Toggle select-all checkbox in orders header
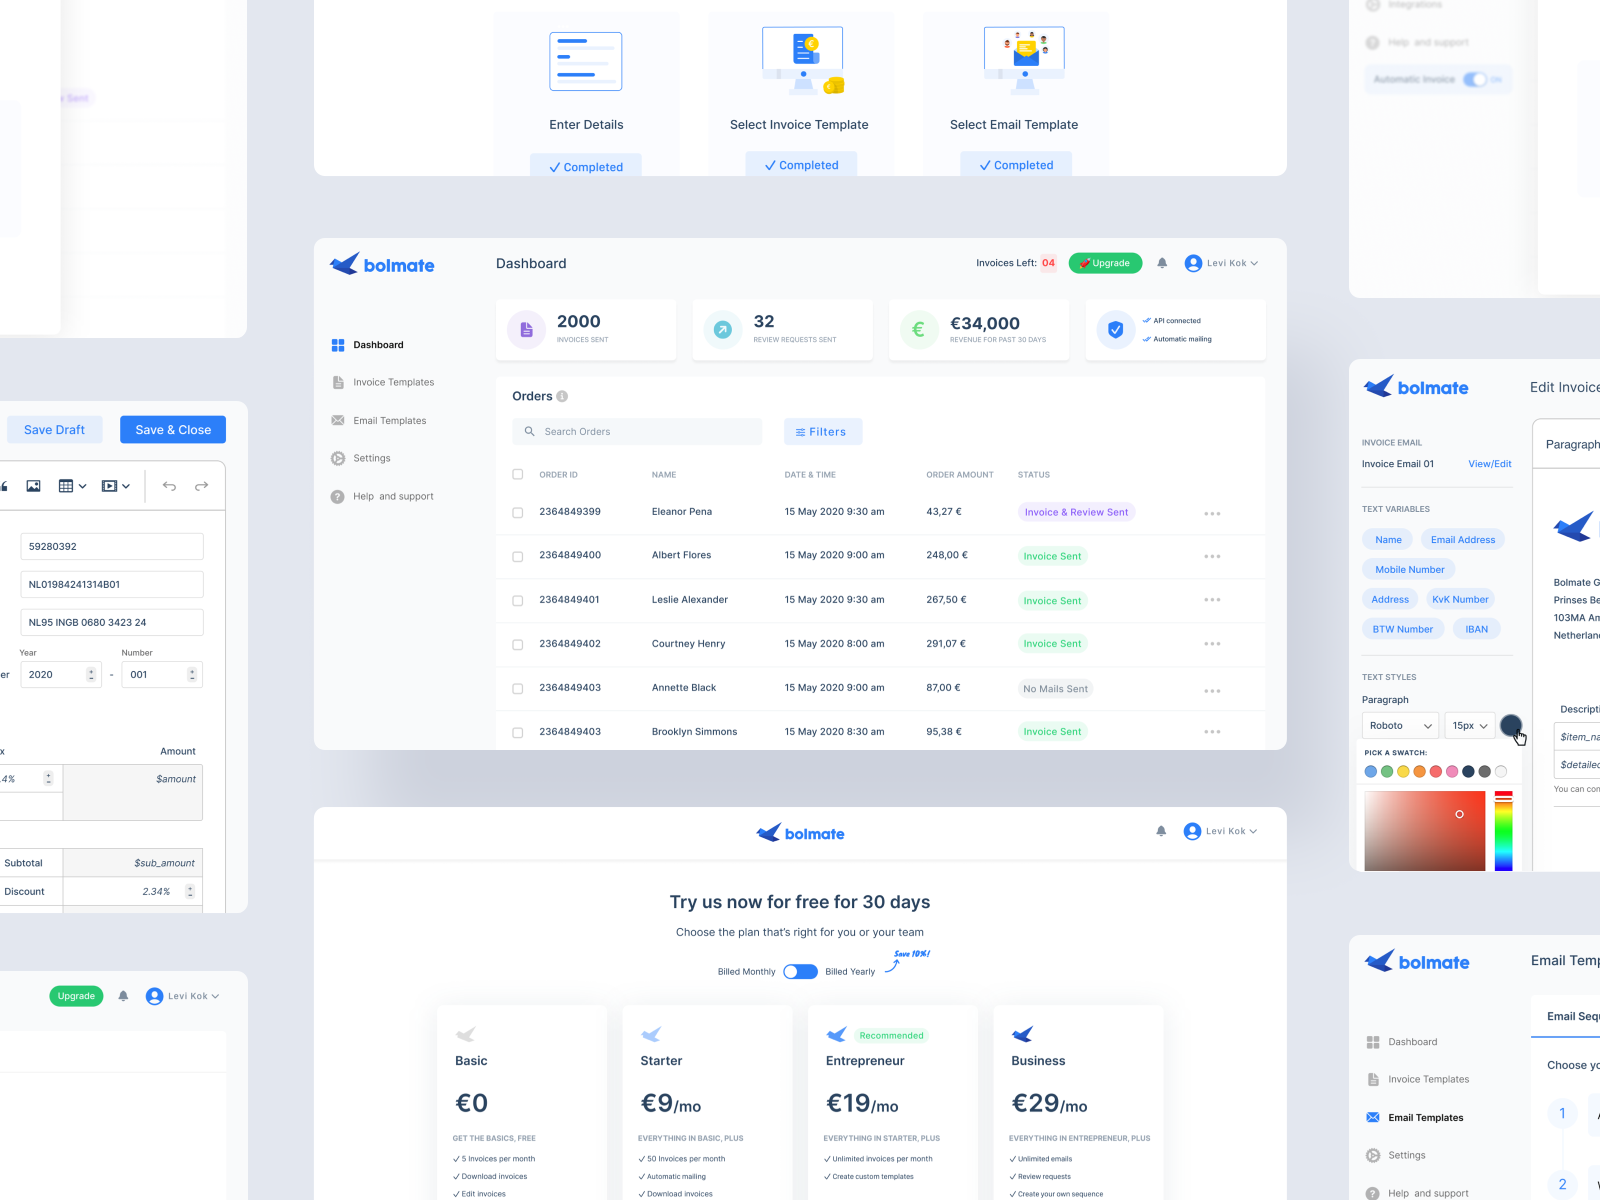This screenshot has width=1600, height=1200. pyautogui.click(x=518, y=474)
